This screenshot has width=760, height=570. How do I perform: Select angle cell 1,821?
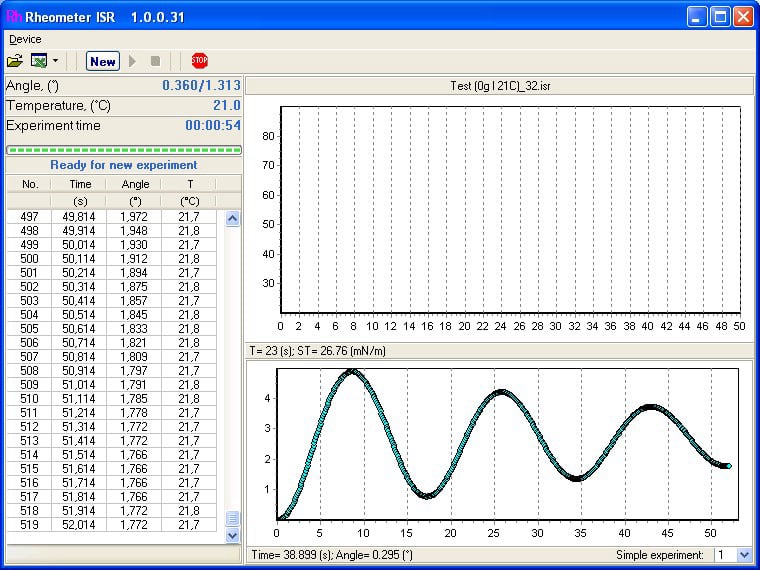(x=134, y=343)
